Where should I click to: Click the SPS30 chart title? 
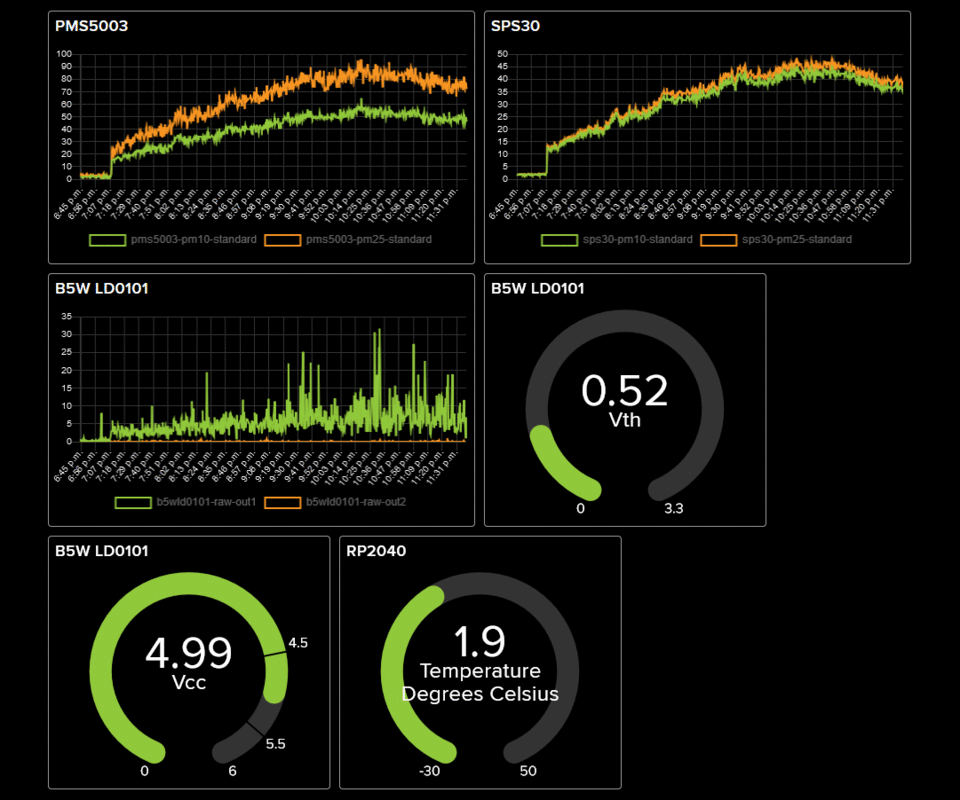coord(515,26)
